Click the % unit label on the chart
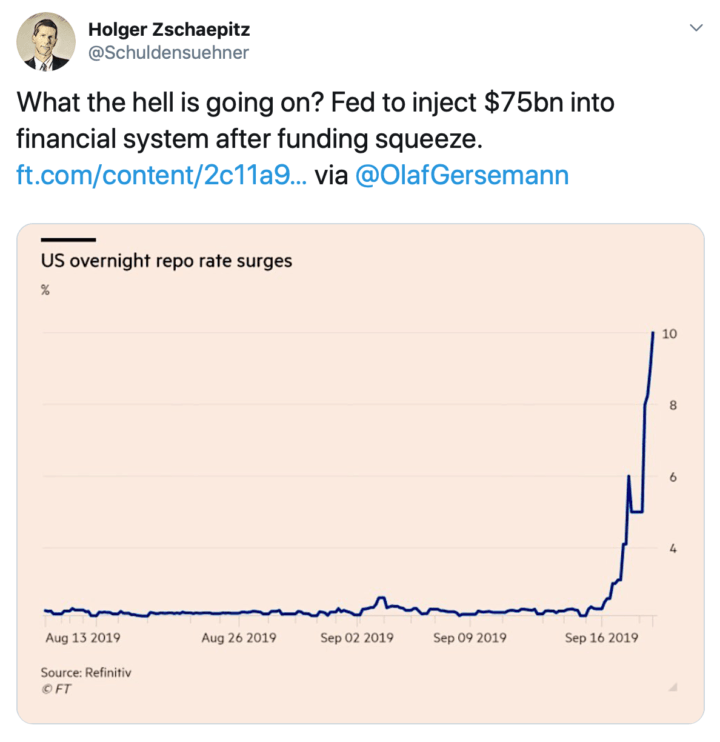720x742 pixels. (x=45, y=291)
